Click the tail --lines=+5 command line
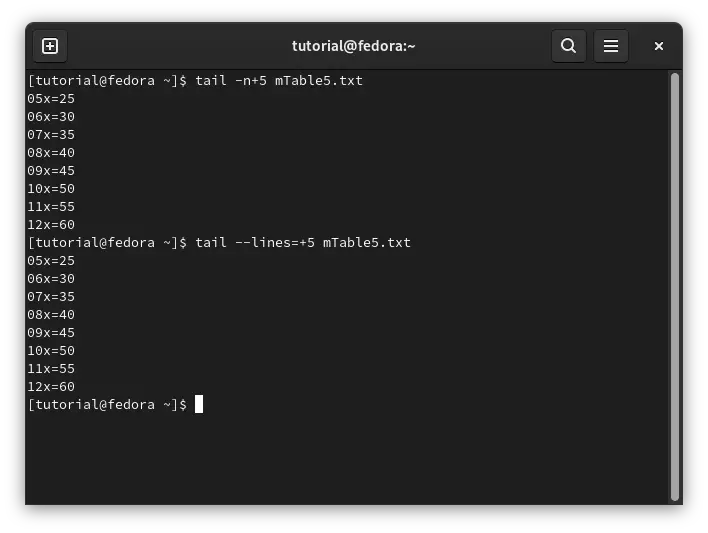 219,243
